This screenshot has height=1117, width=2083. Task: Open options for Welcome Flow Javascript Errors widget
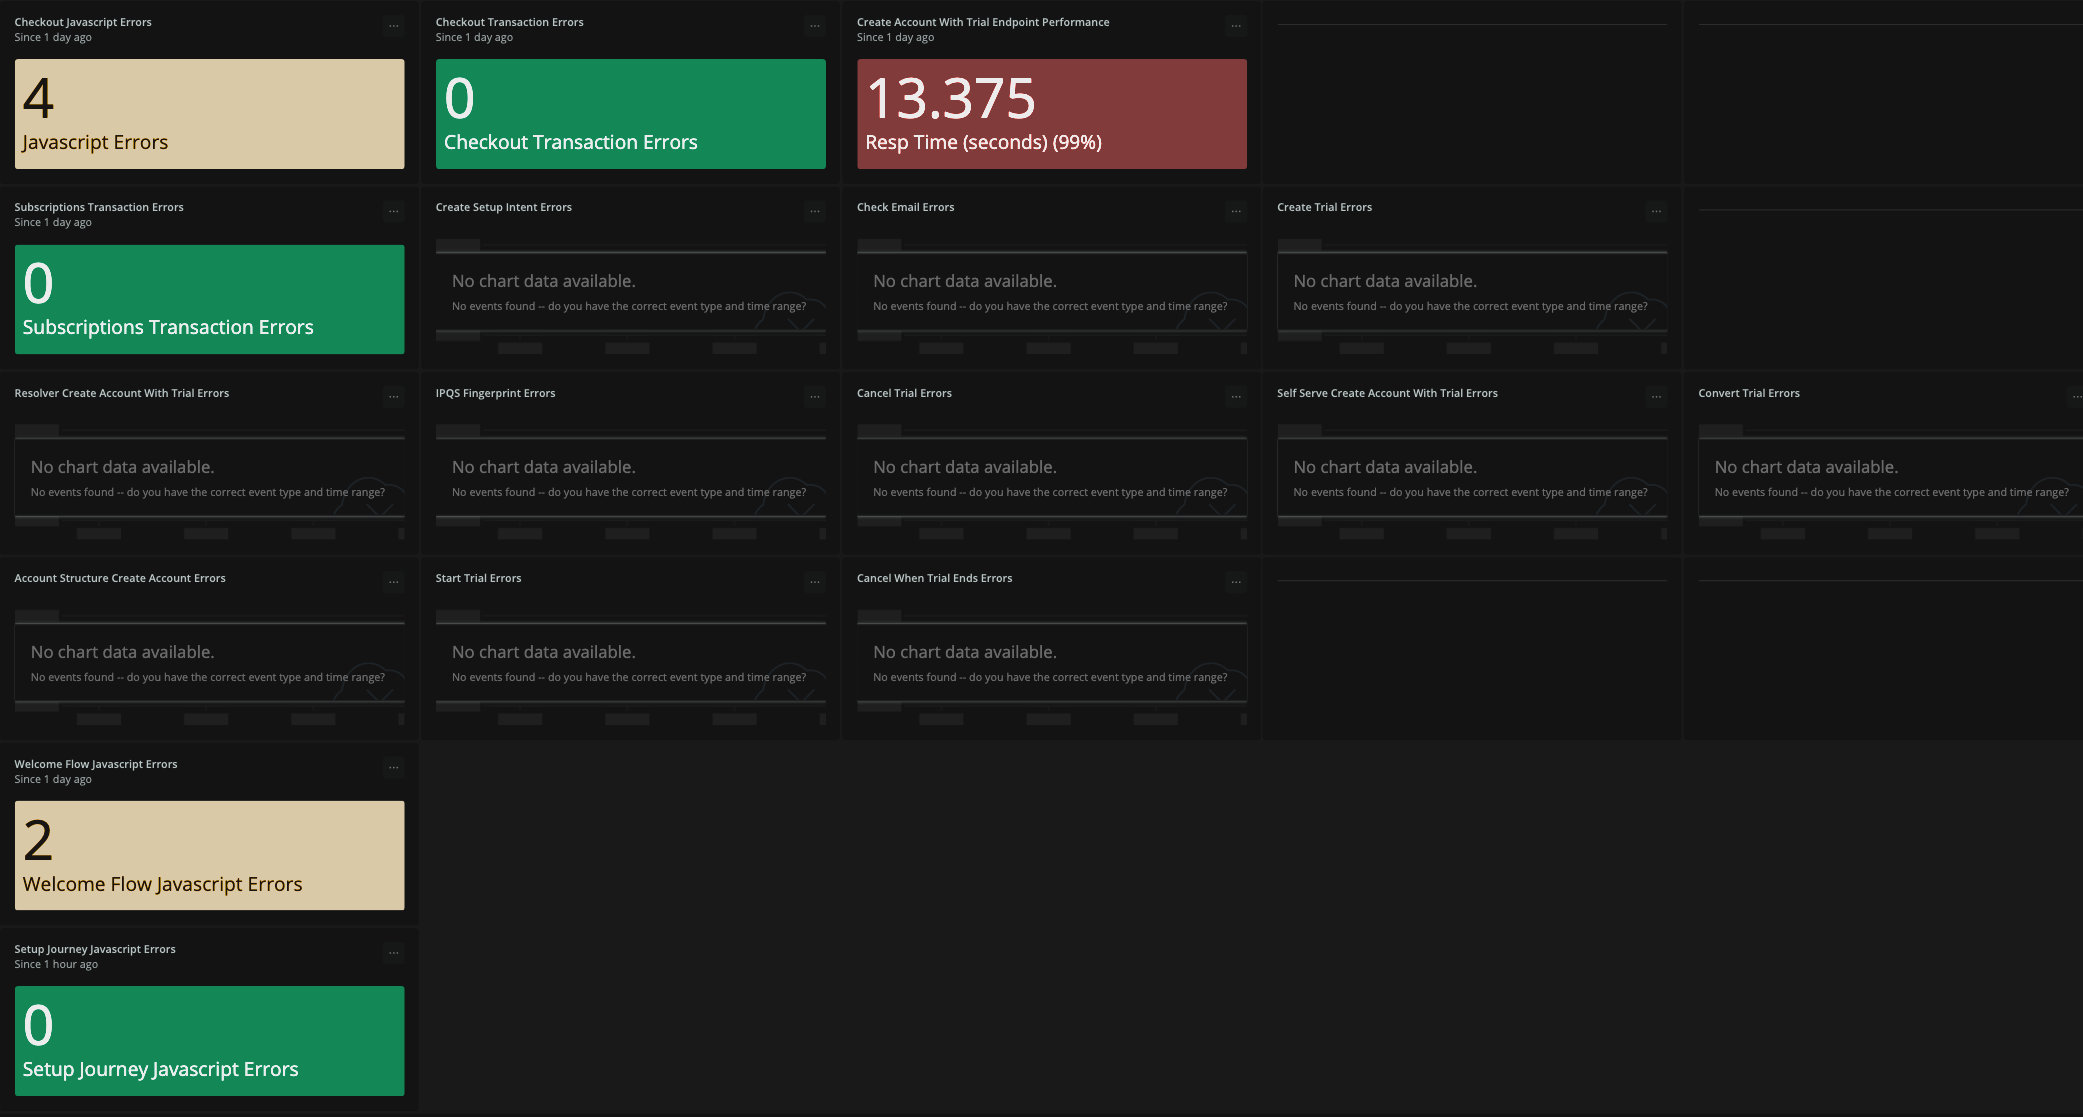click(x=394, y=768)
